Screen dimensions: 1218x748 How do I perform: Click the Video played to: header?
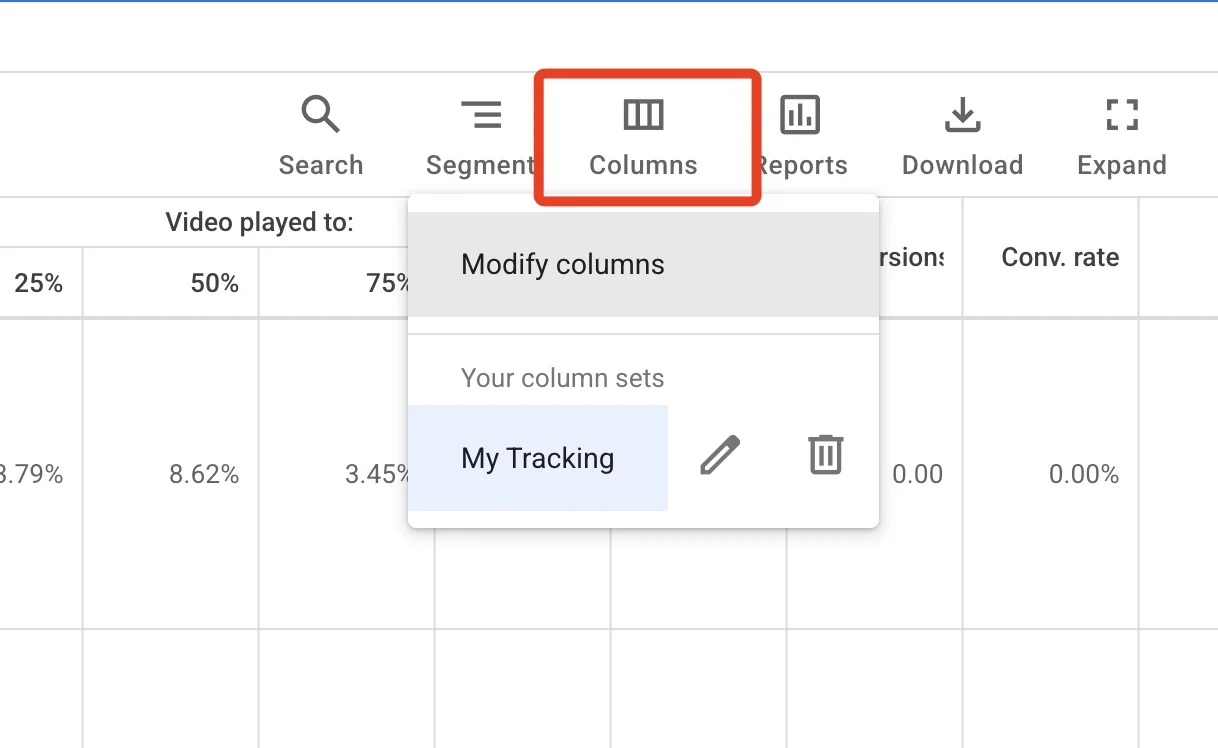click(x=260, y=222)
